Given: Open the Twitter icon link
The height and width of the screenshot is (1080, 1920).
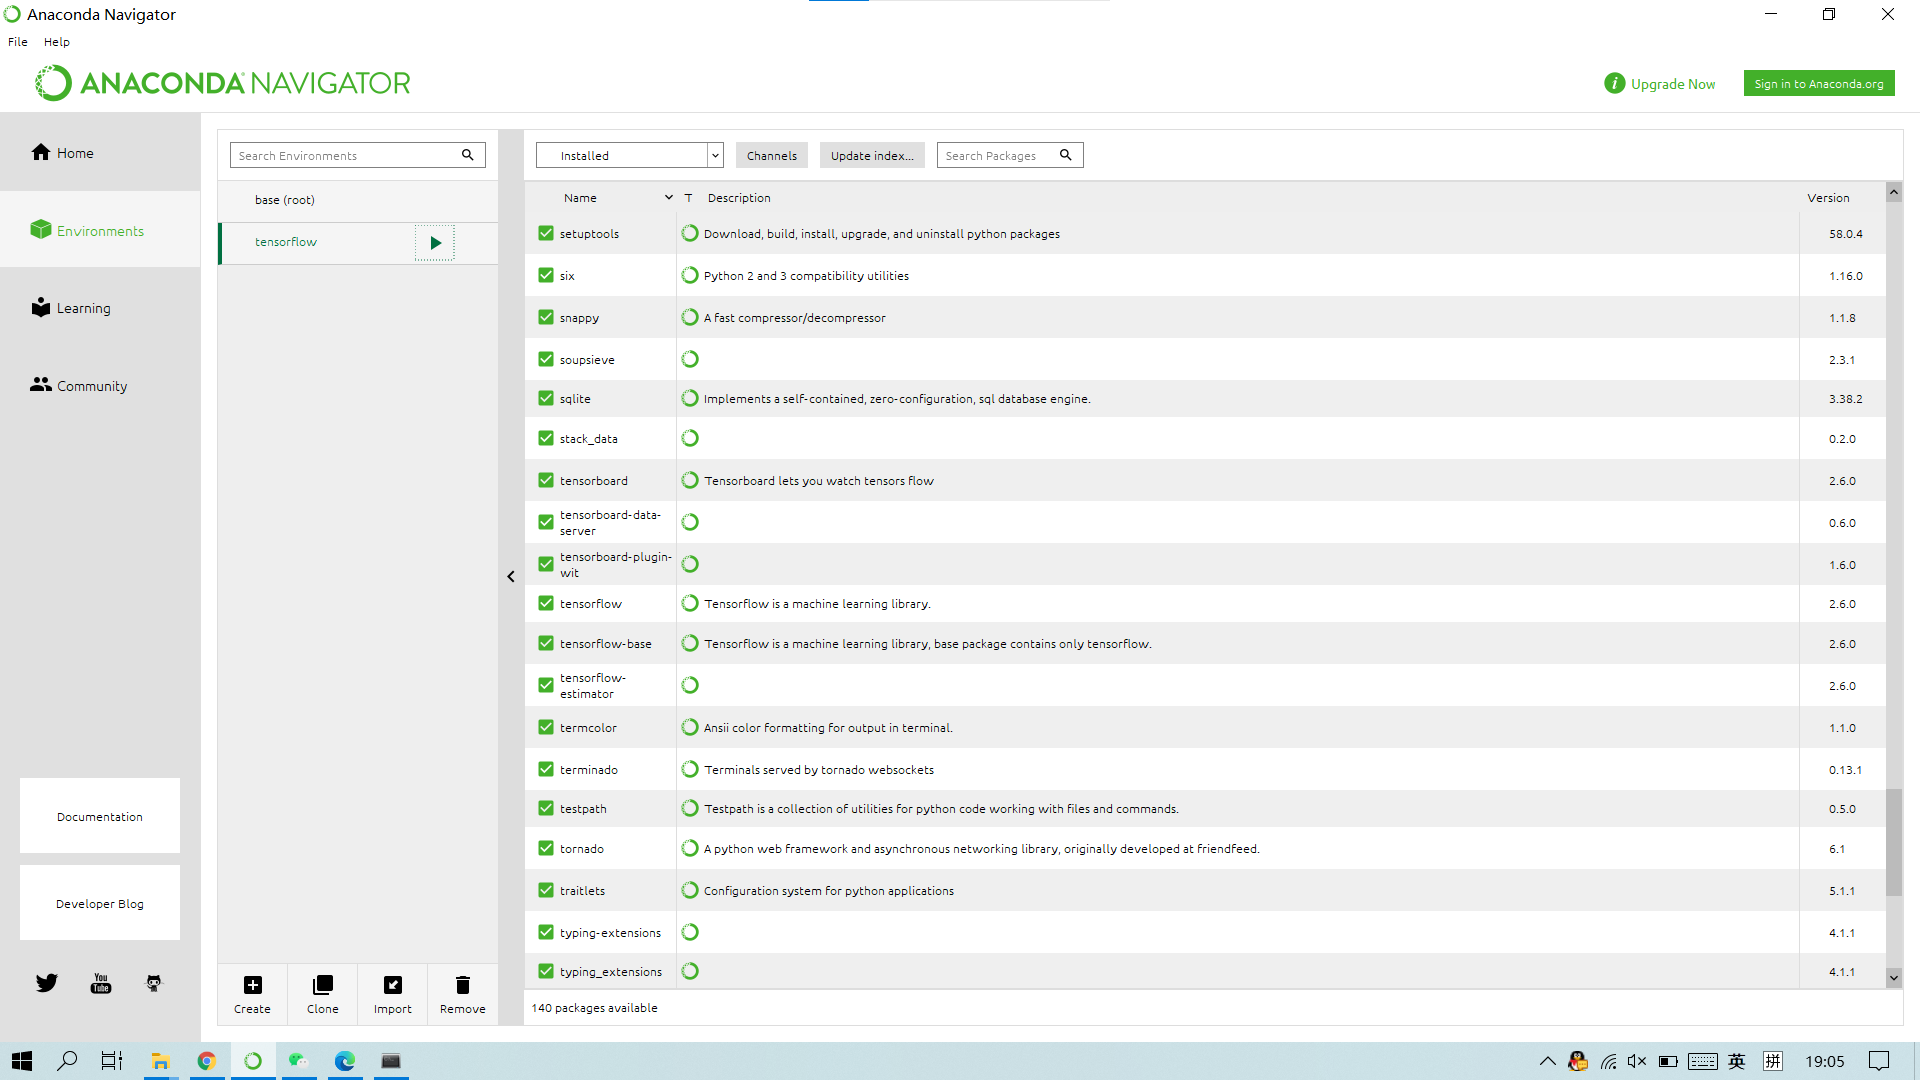Looking at the screenshot, I should tap(47, 983).
